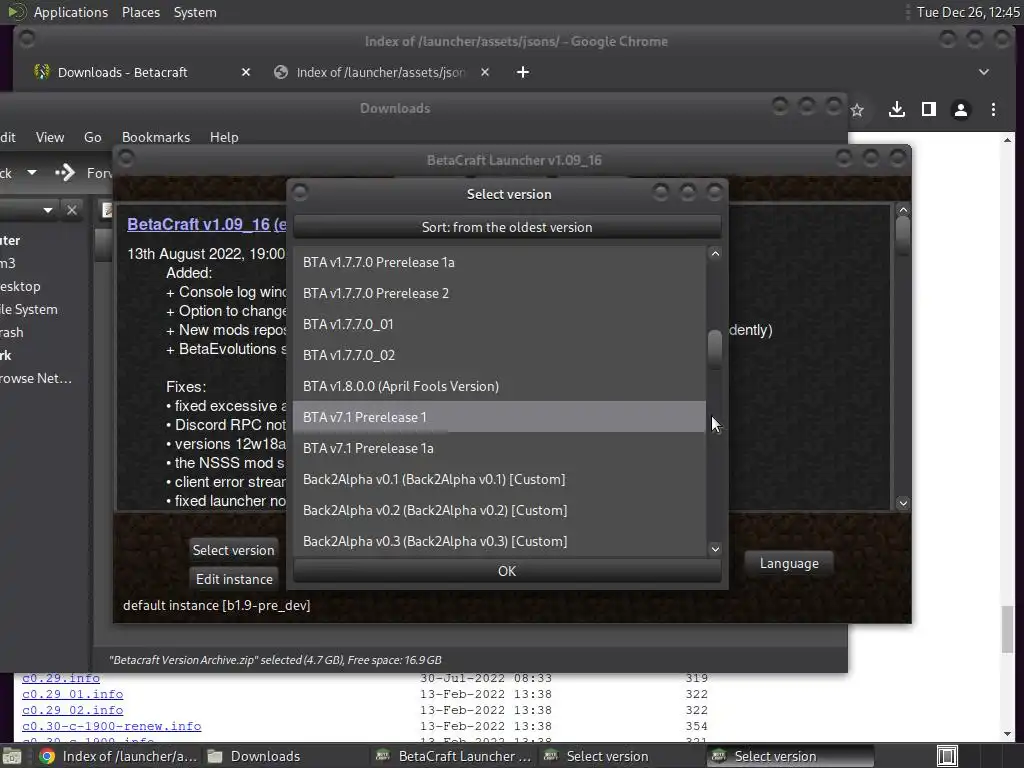Click Edit instance button in launcher
Image resolution: width=1024 pixels, height=768 pixels.
pos(234,579)
